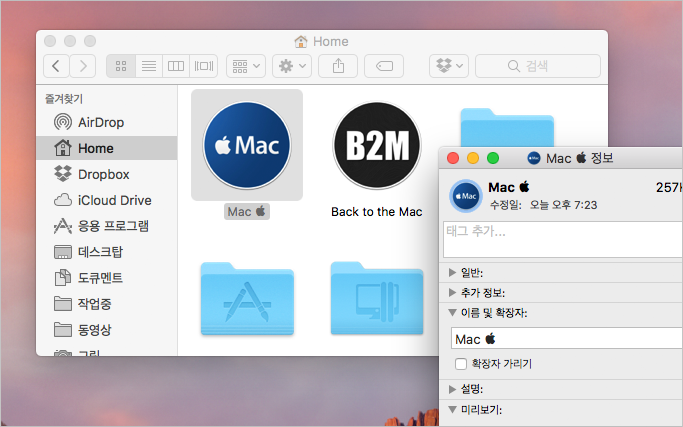The image size is (683, 427).
Task: Click the 수정일 modified date text
Action: (543, 205)
